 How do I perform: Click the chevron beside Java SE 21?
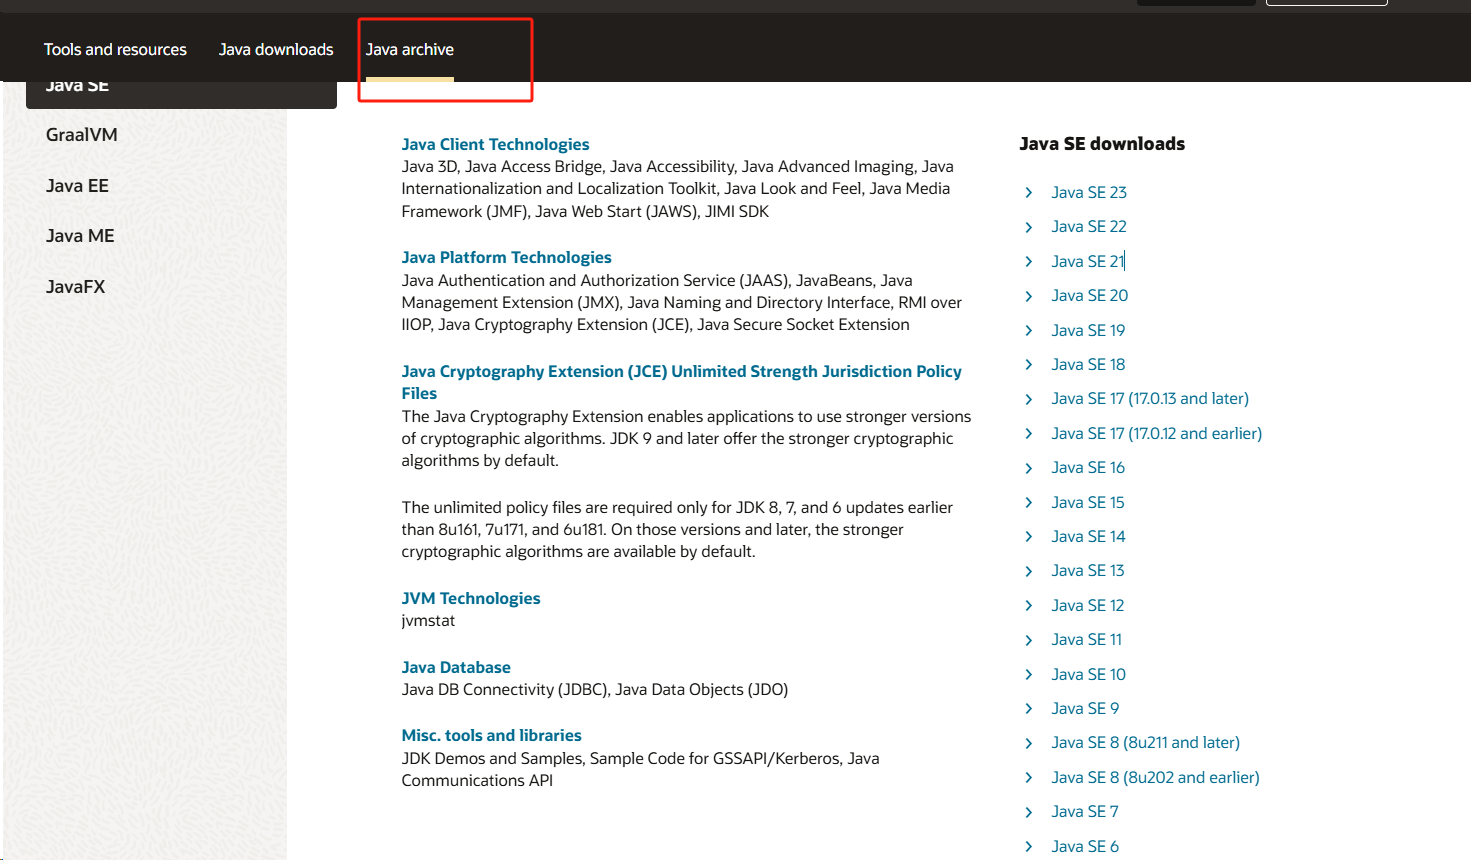tap(1029, 261)
